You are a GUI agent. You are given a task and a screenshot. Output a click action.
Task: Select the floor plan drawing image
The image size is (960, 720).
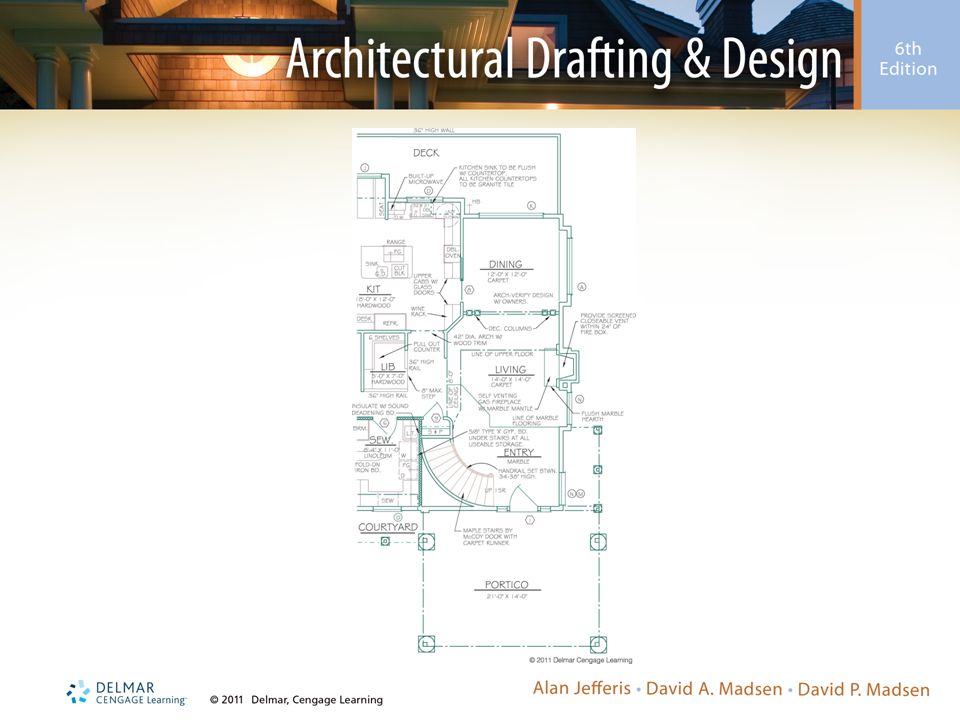tap(494, 396)
